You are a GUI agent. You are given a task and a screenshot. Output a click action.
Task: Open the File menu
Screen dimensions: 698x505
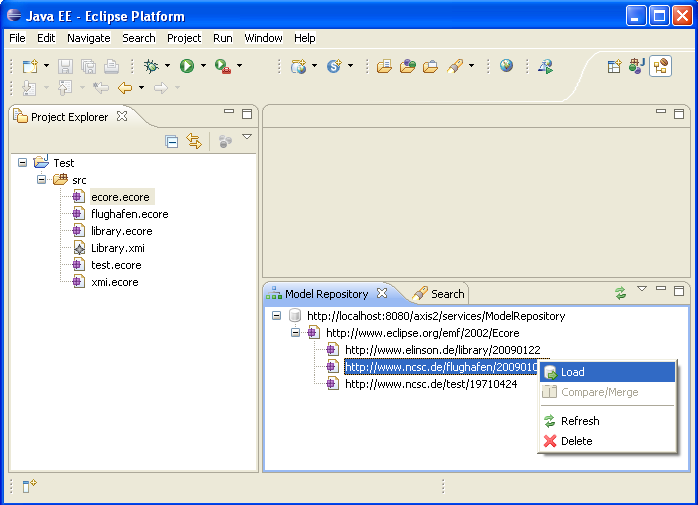pos(17,38)
